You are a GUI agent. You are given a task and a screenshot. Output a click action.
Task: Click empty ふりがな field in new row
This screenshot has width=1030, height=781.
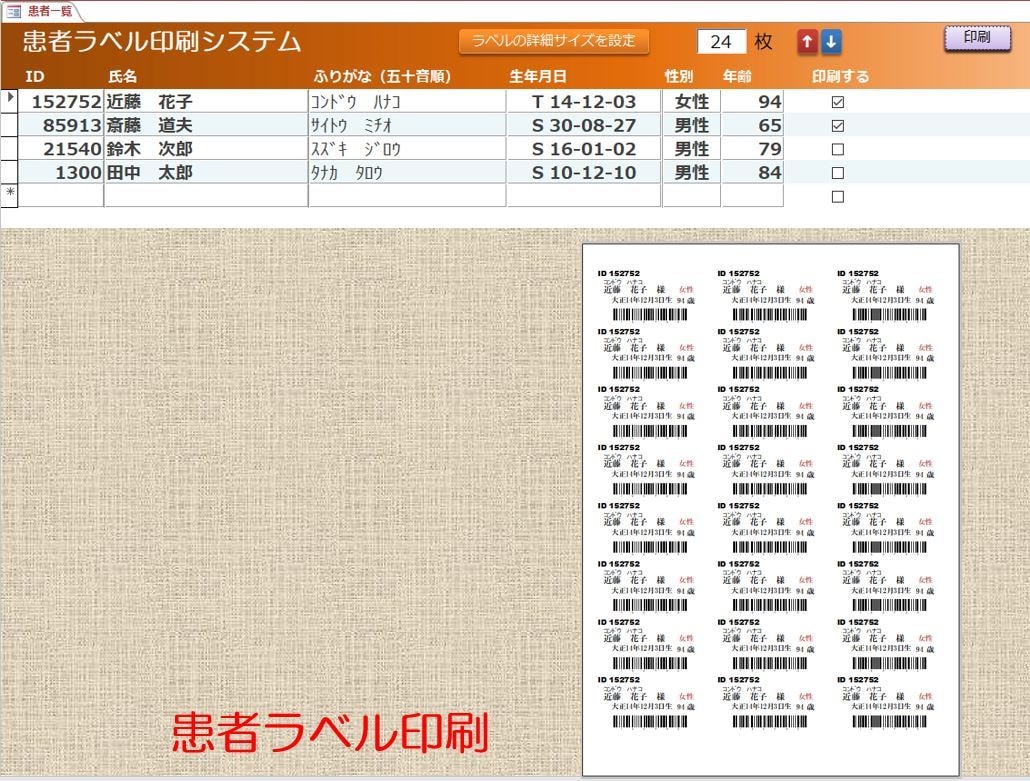point(407,196)
